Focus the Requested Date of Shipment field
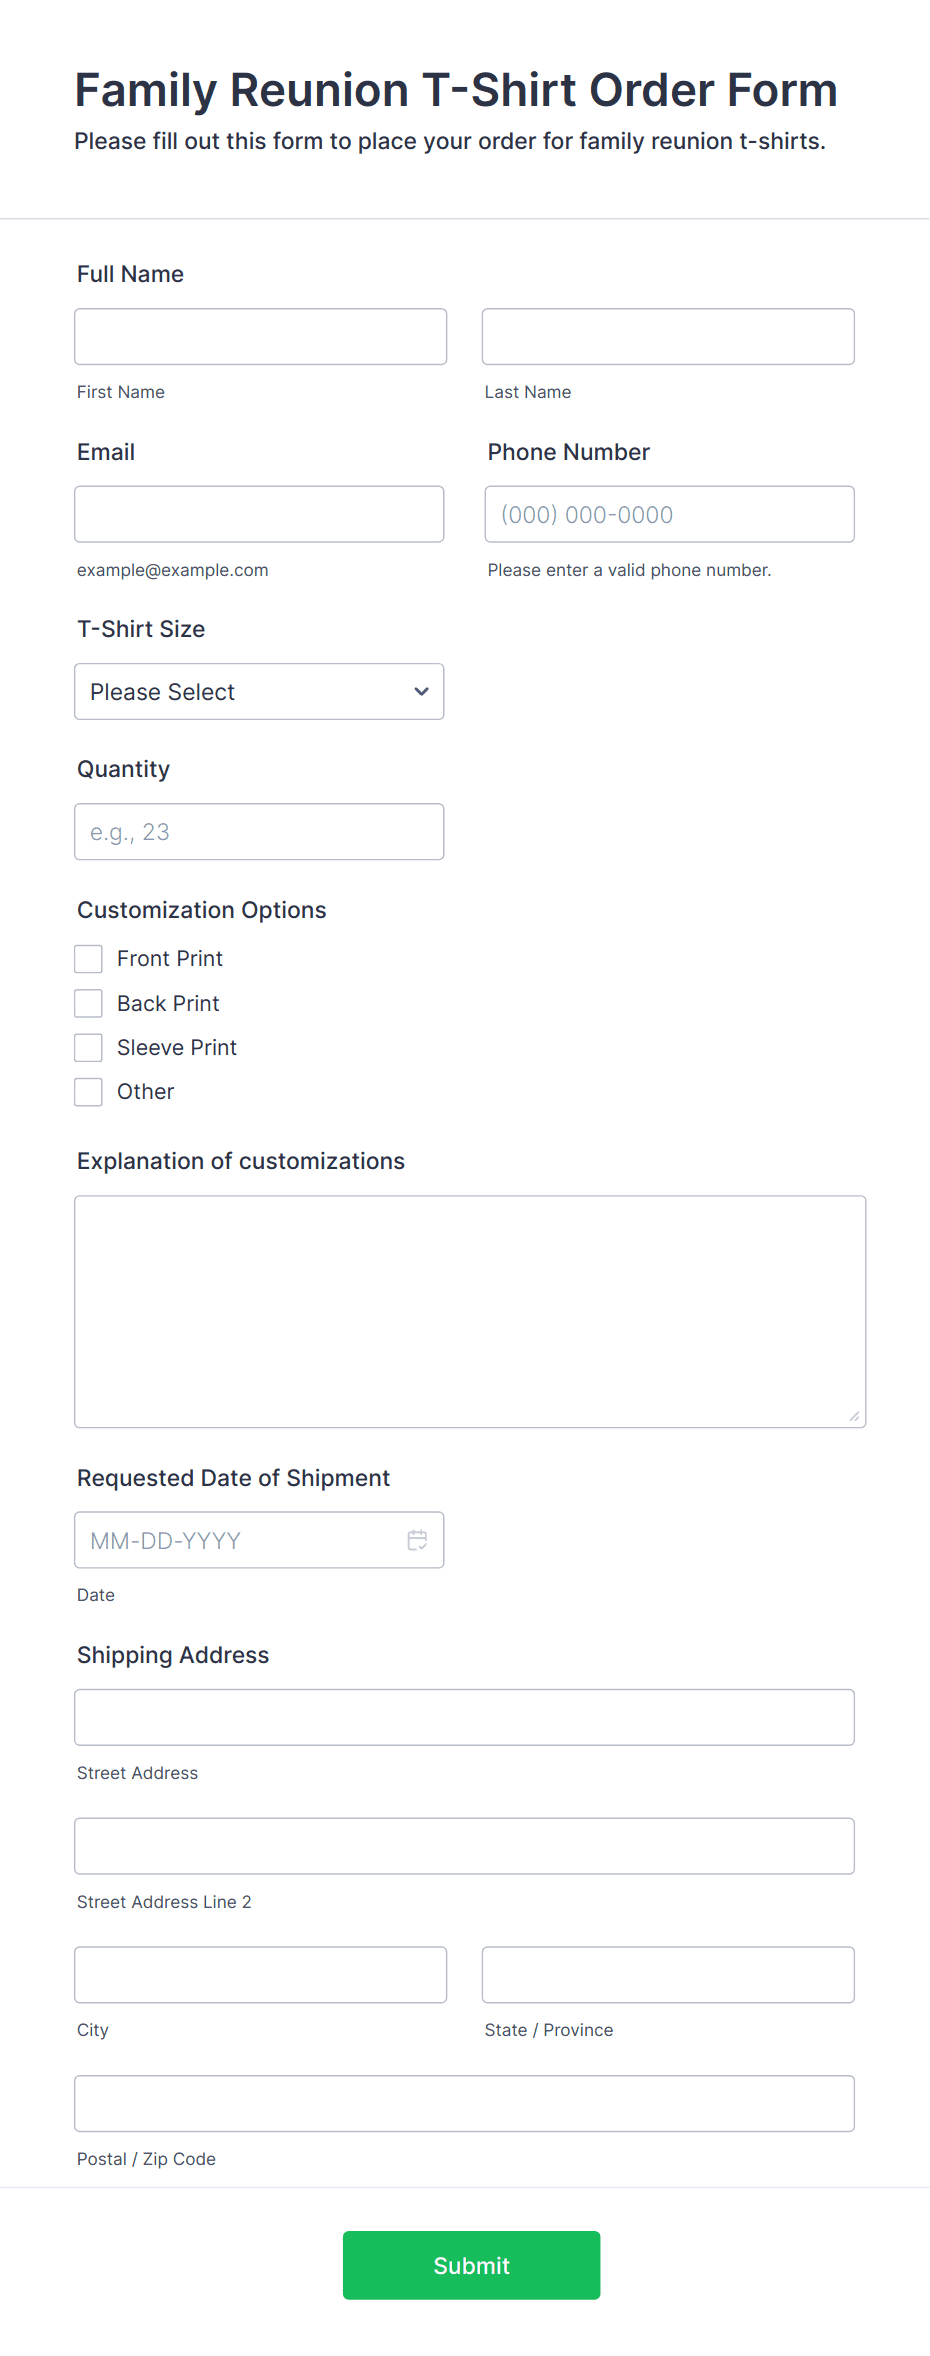This screenshot has height=2356, width=930. [240, 1540]
